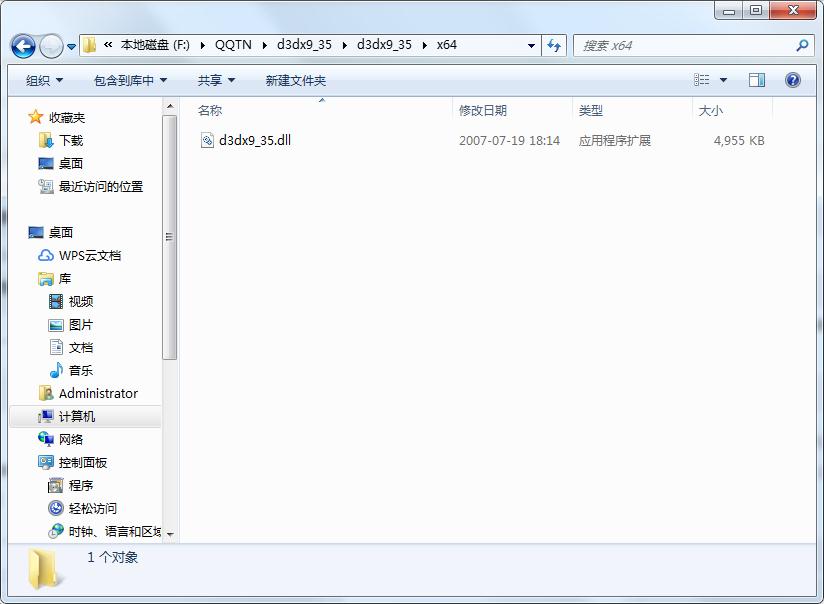Click 应用程序扩展 type cell
Viewport: 824px width, 604px height.
tap(614, 141)
